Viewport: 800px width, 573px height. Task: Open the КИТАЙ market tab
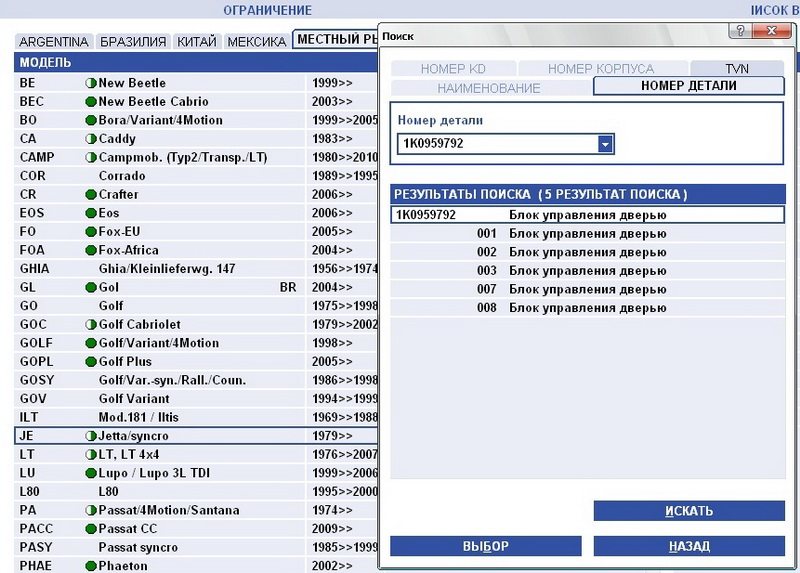197,41
